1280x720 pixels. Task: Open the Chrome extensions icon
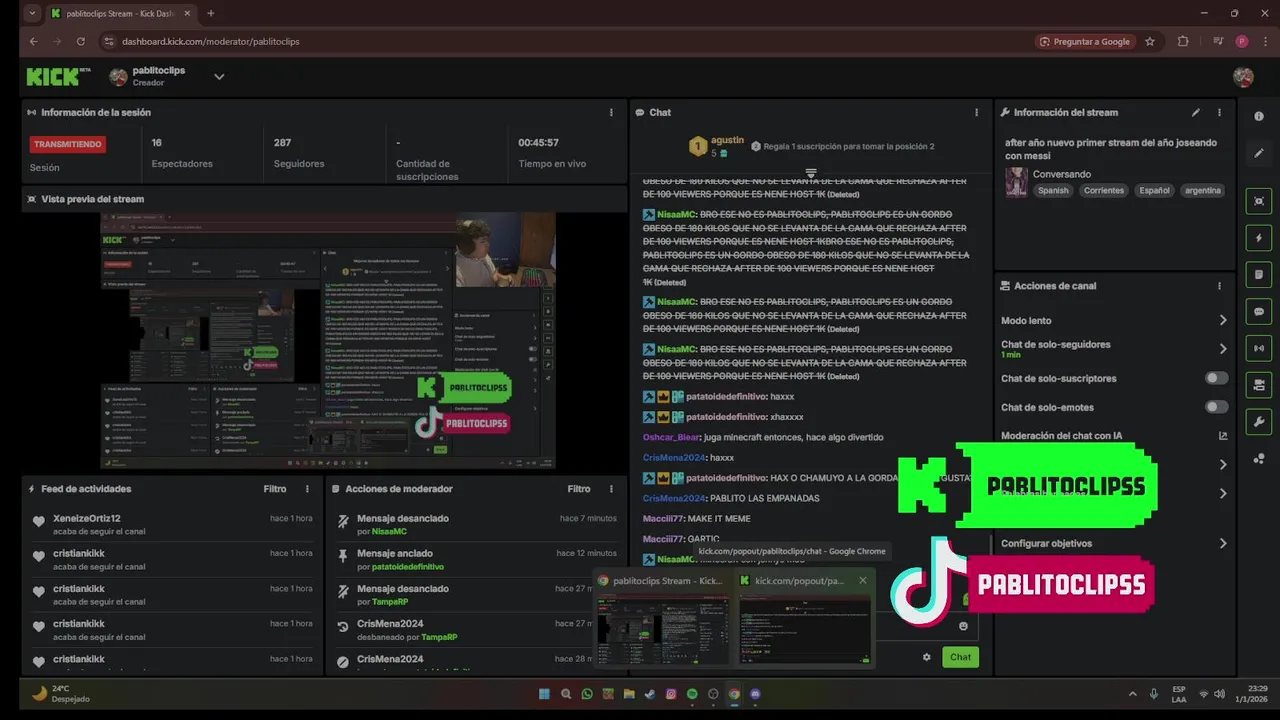tap(1183, 42)
